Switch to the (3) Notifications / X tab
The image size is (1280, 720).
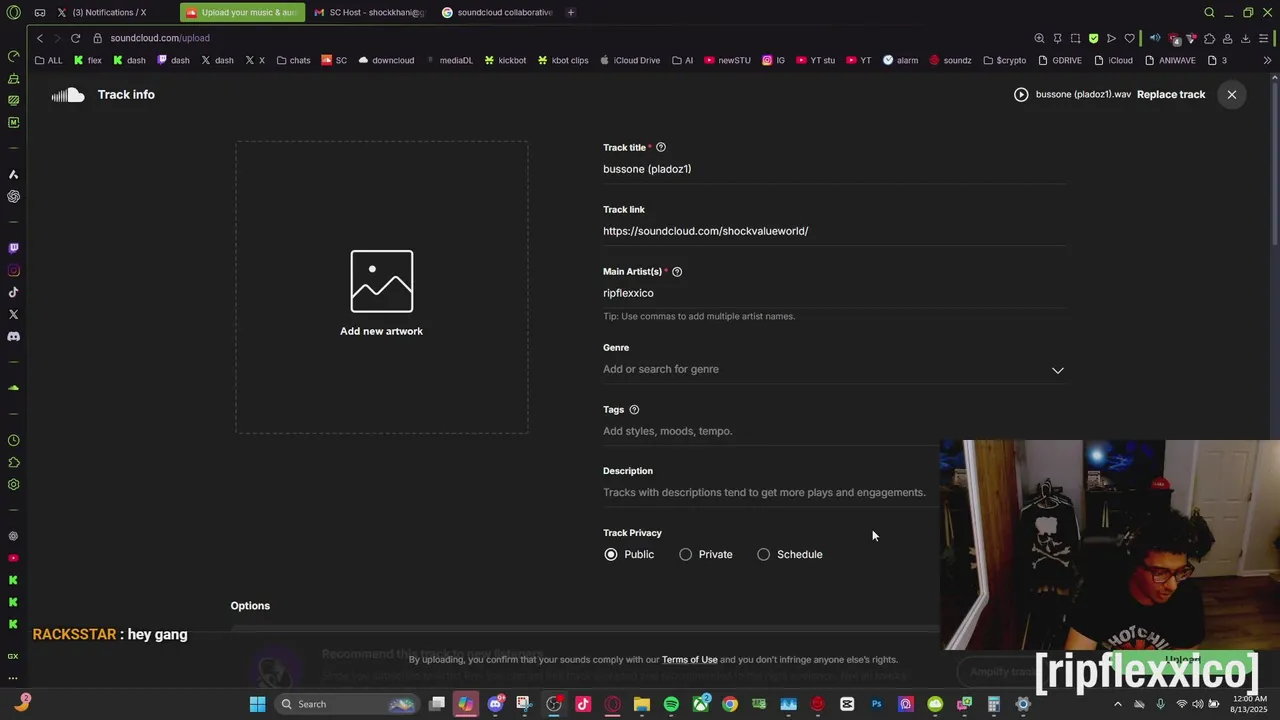pos(110,12)
